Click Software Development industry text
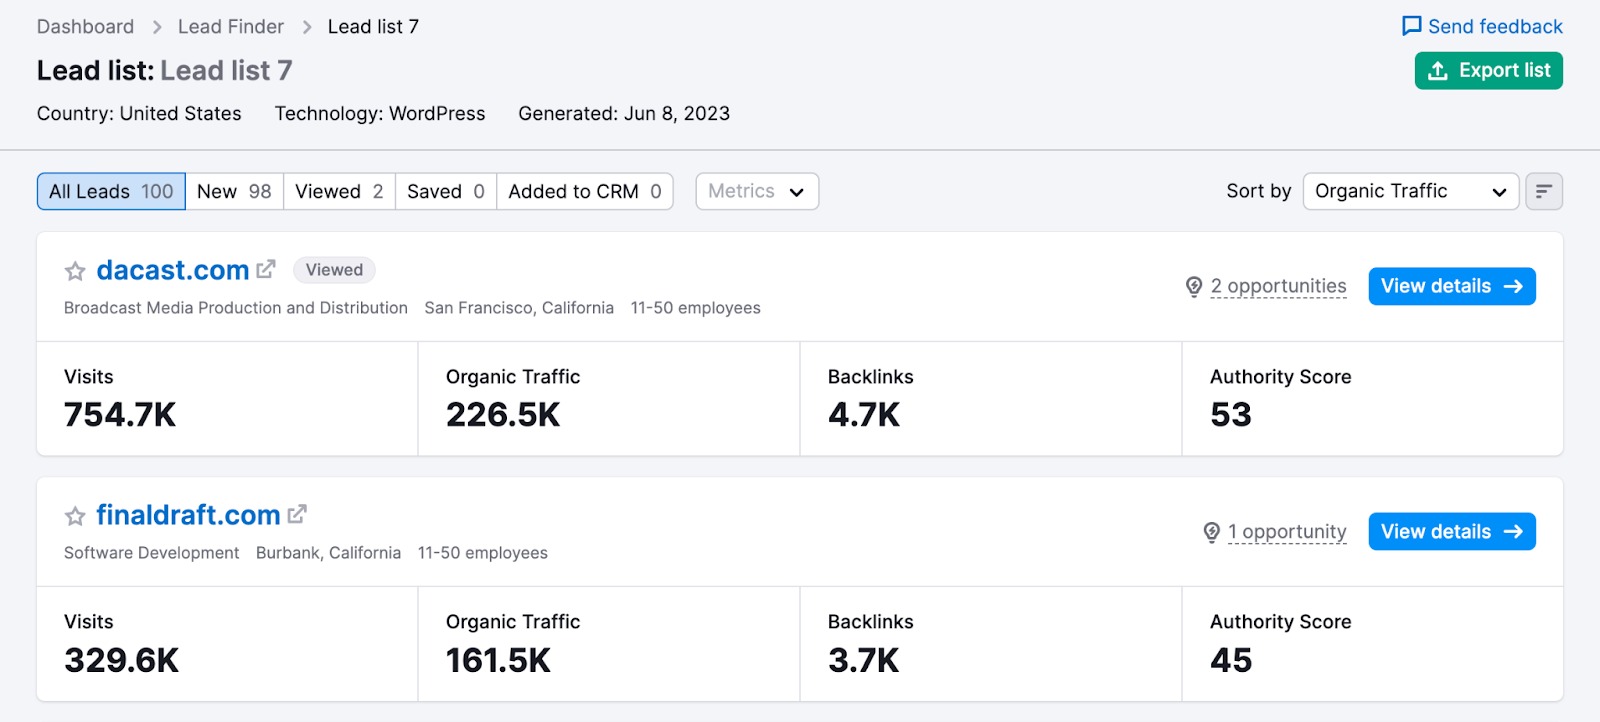Viewport: 1600px width, 722px height. tap(152, 553)
